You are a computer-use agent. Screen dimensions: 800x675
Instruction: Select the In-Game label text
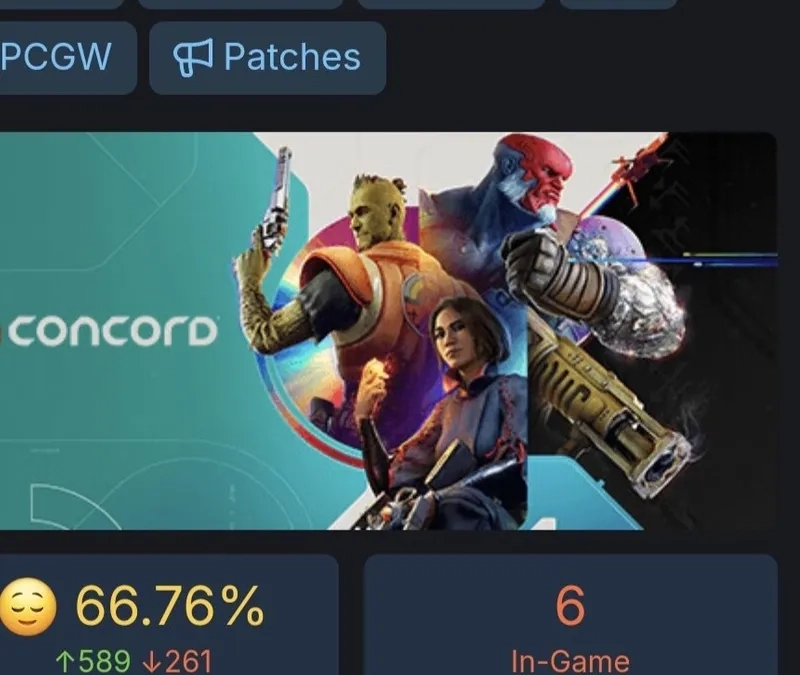point(570,662)
